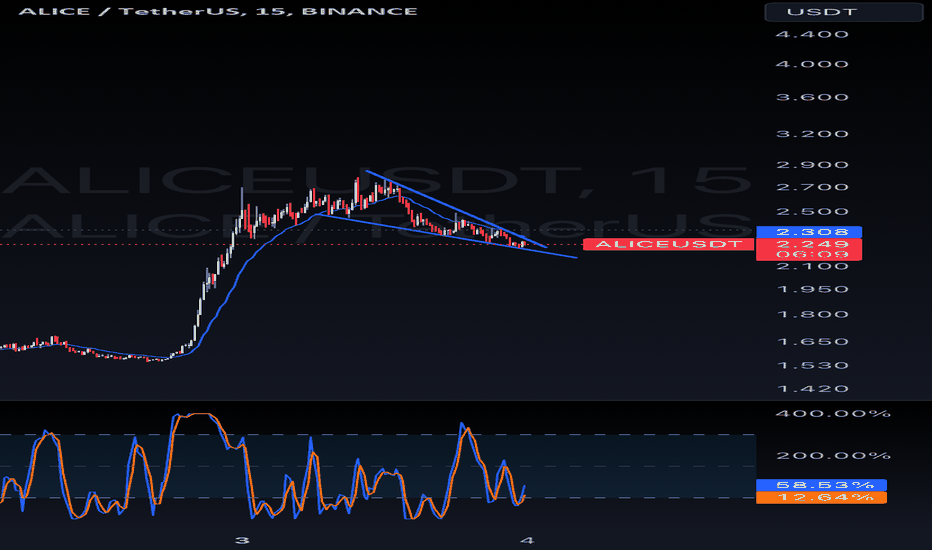Click the 4.000 price axis label
Screen dimensions: 932x550
click(812, 64)
